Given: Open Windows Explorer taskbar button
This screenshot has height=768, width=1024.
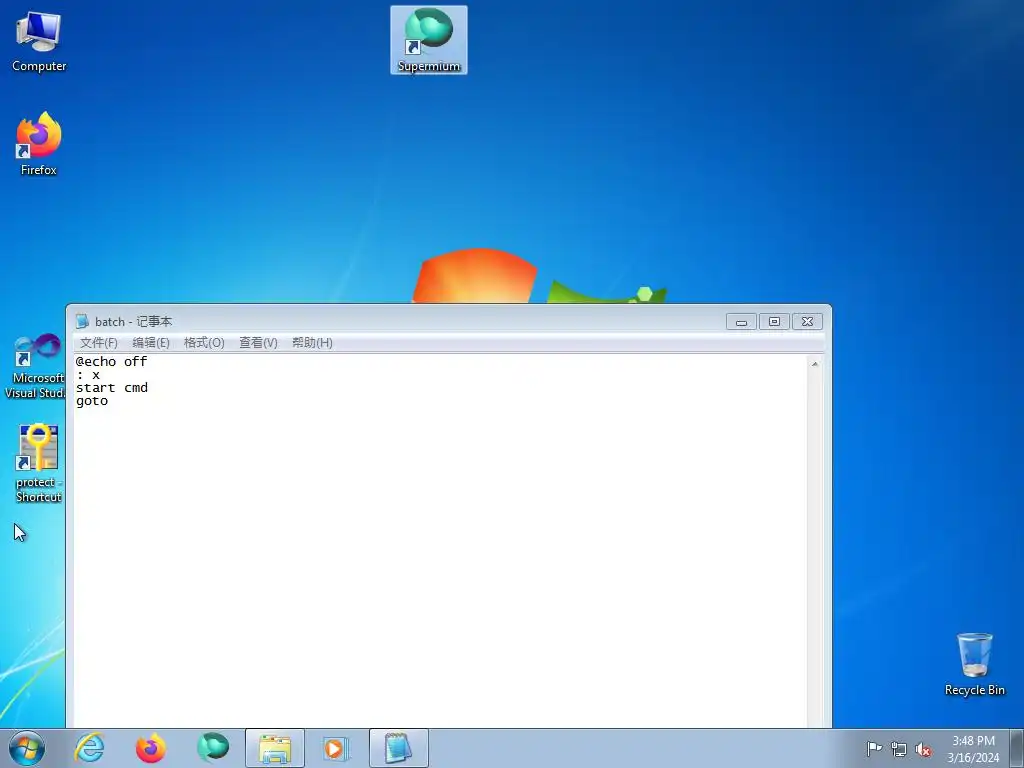Looking at the screenshot, I should coord(275,748).
